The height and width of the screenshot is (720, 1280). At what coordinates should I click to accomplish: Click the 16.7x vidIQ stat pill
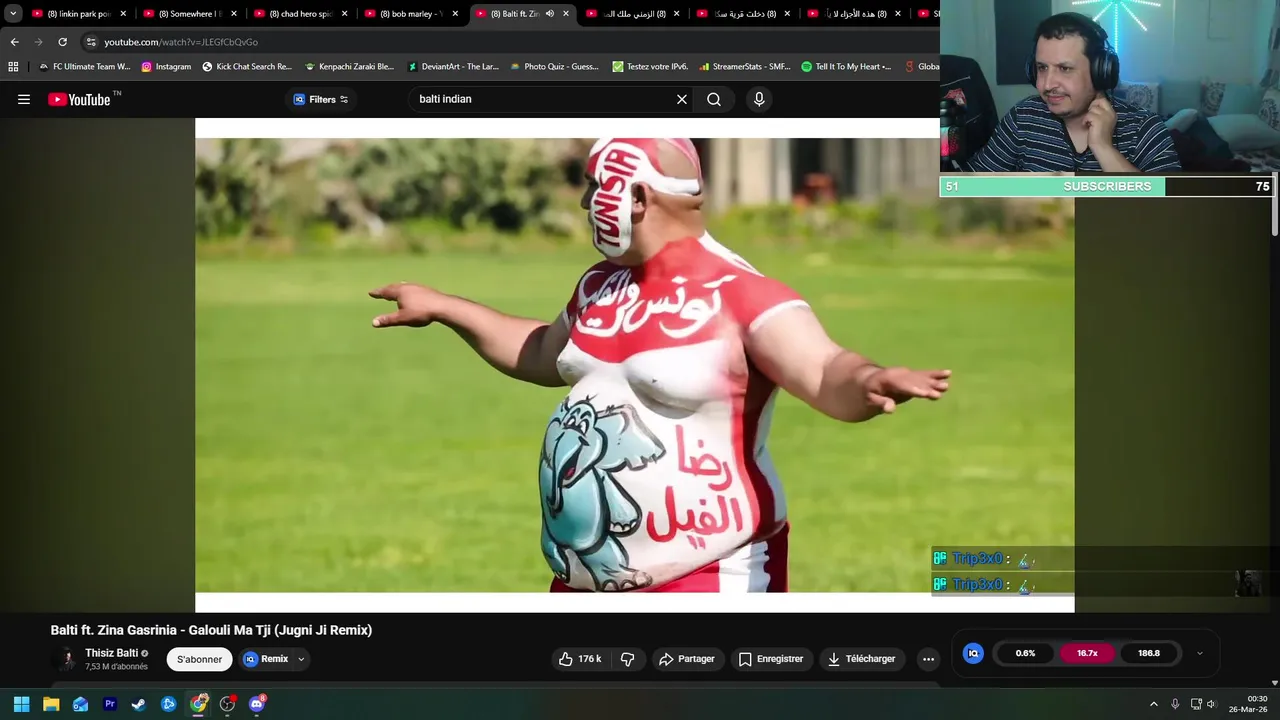1087,653
